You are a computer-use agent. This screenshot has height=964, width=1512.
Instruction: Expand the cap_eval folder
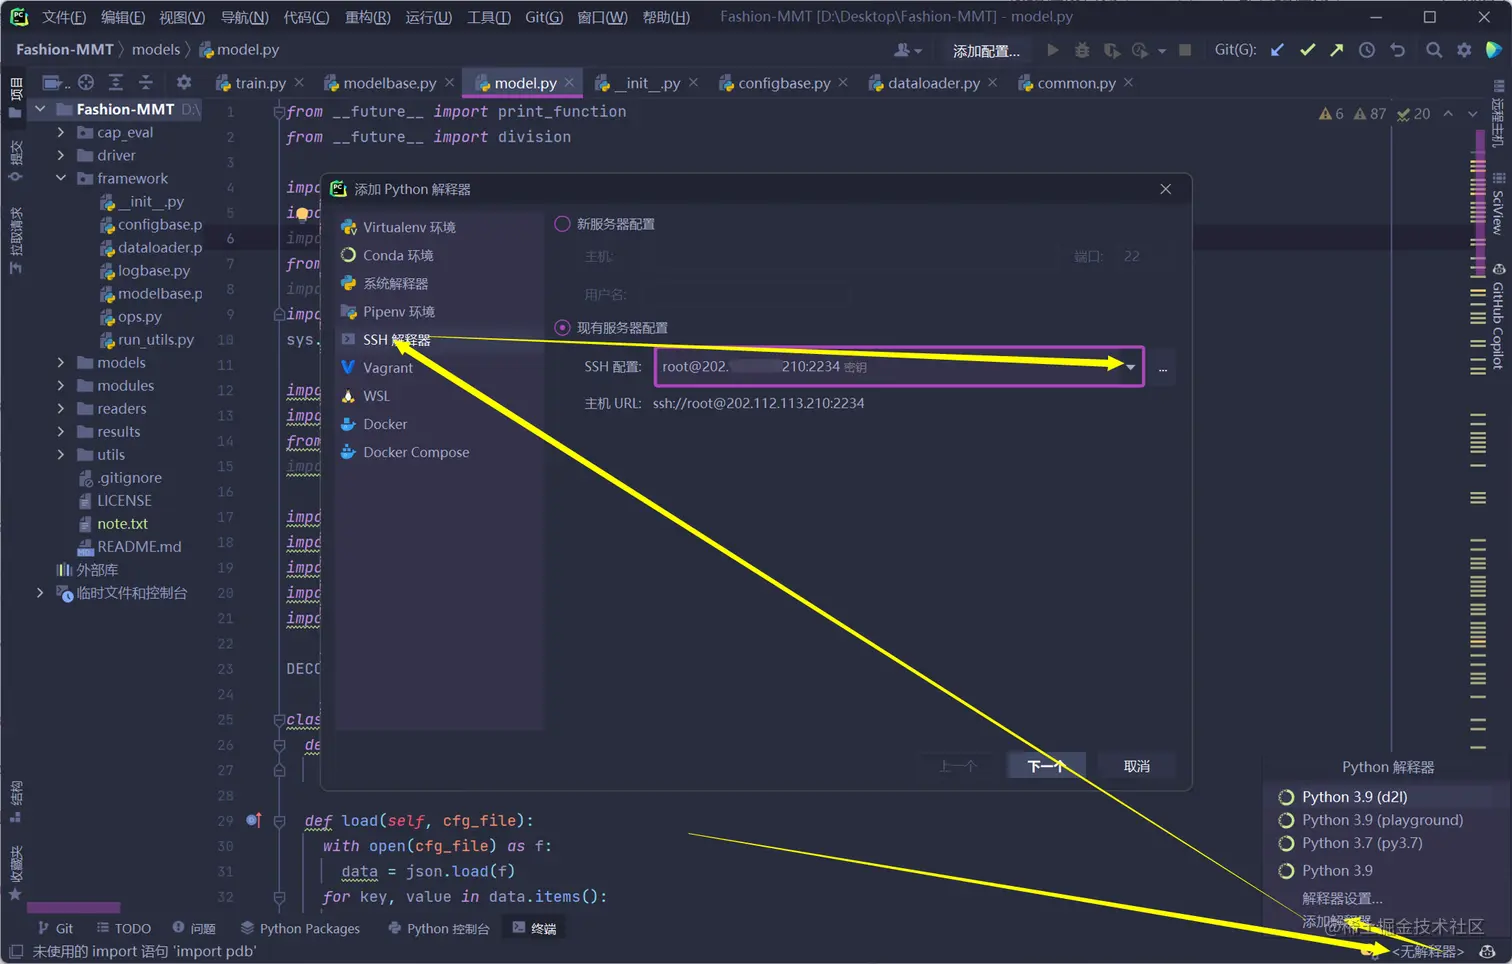pos(61,132)
